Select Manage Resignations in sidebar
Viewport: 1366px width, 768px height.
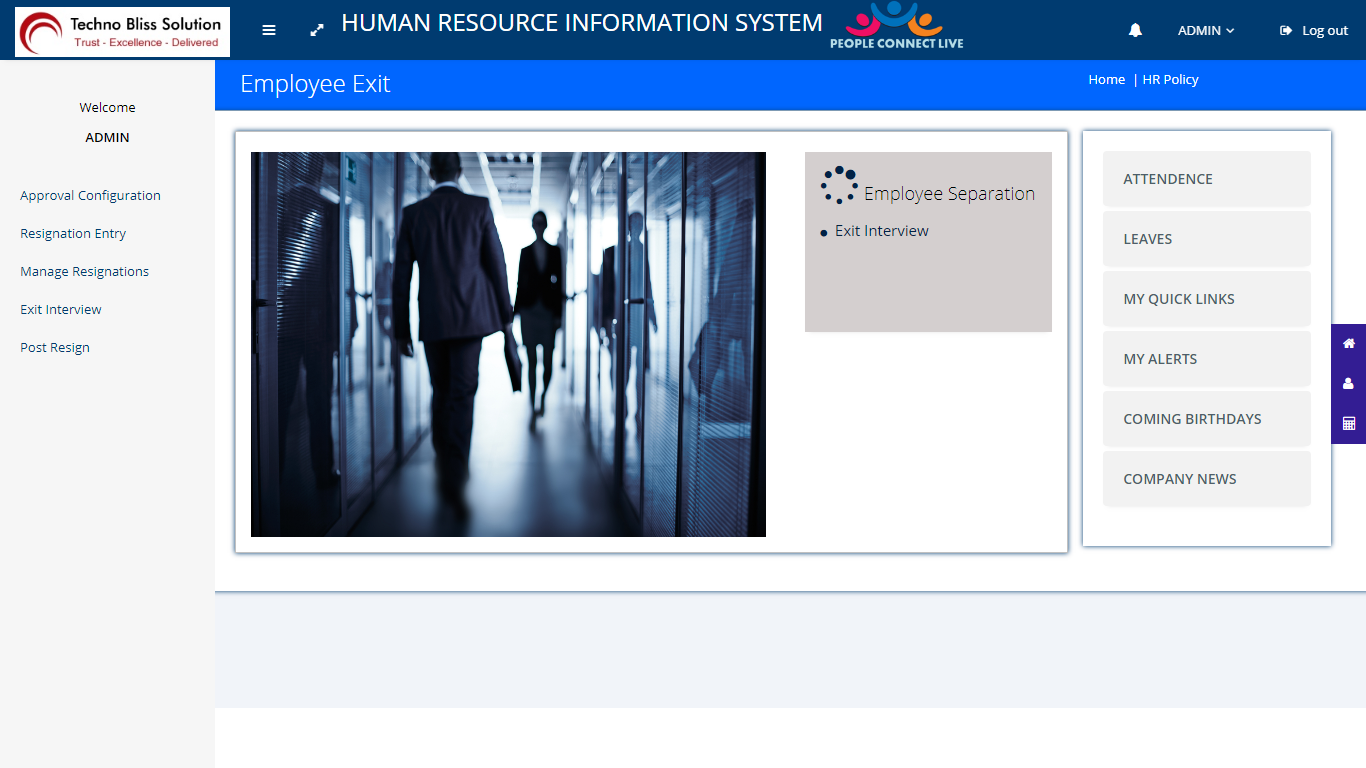pos(85,272)
